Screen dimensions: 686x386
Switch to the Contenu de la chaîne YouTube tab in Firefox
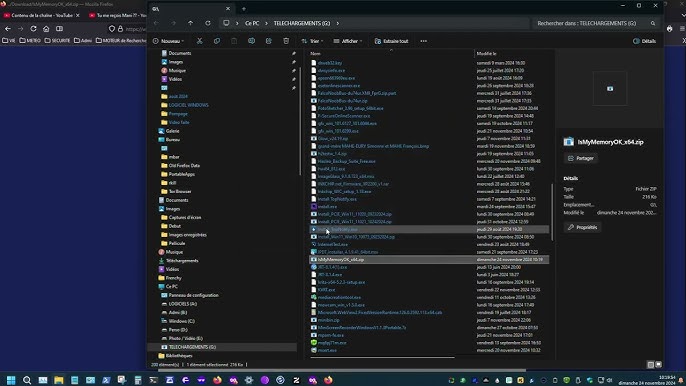click(x=42, y=15)
